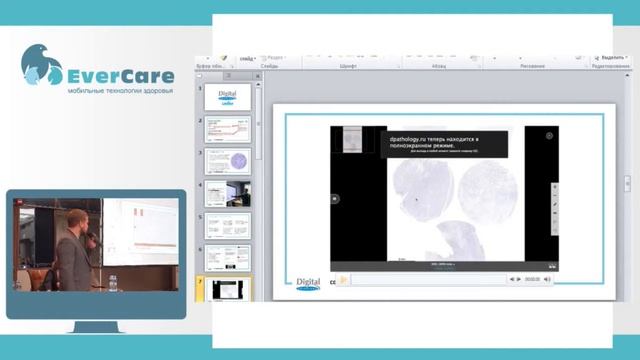Select the pencil annotation tool in viewer toolbar
The image size is (640, 360).
[x=555, y=204]
